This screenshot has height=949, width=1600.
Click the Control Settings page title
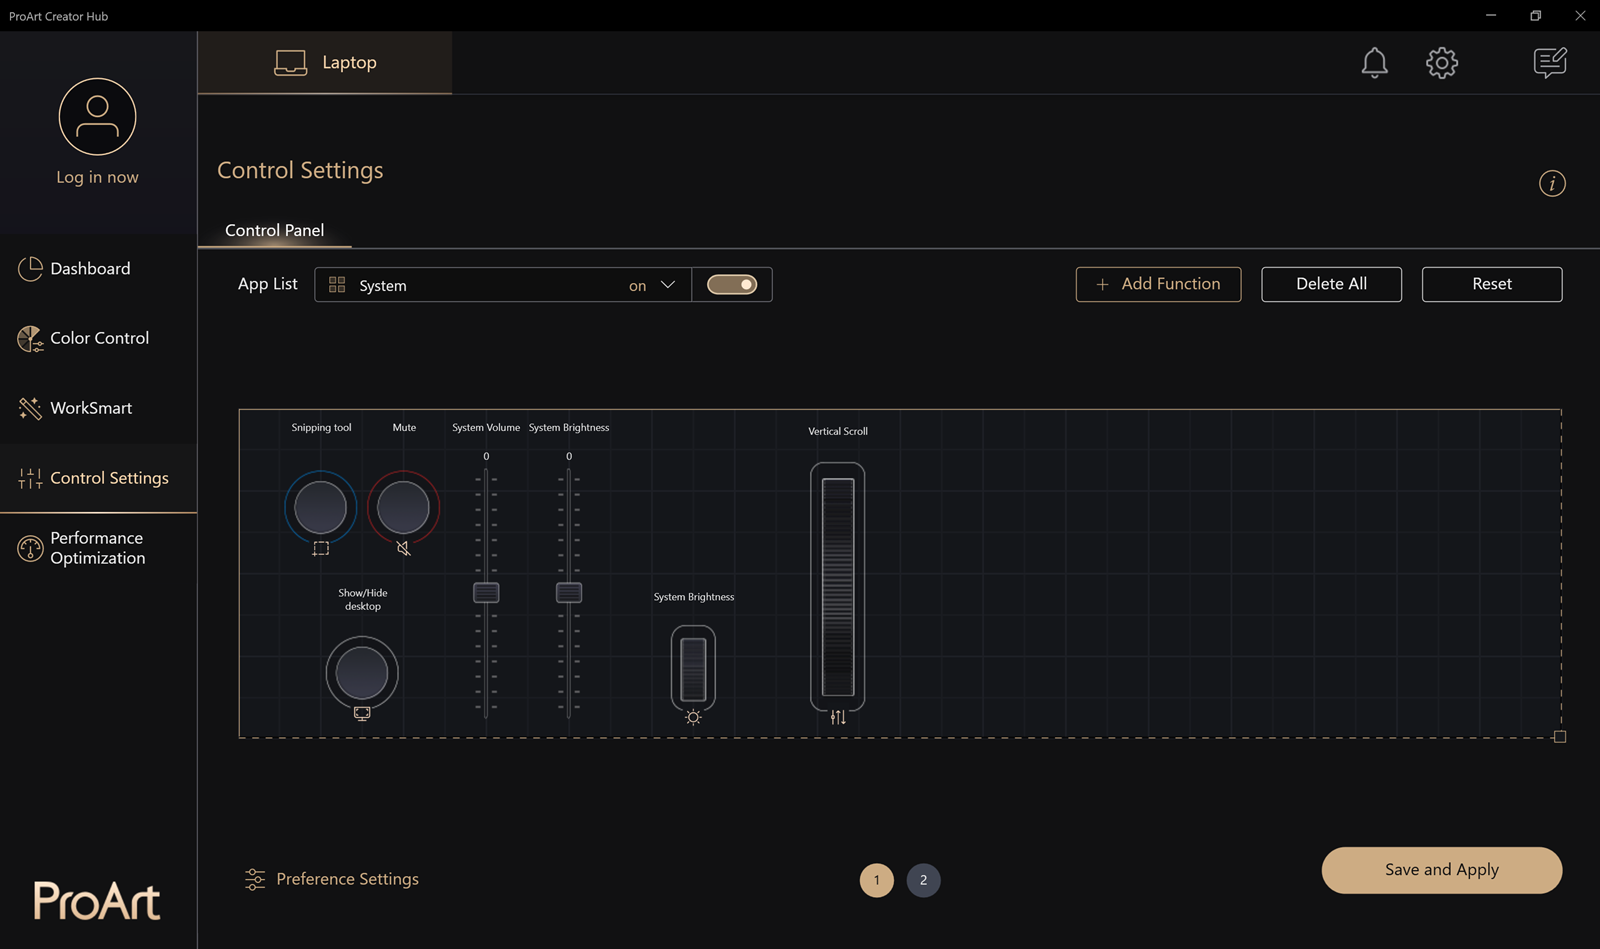(x=300, y=170)
